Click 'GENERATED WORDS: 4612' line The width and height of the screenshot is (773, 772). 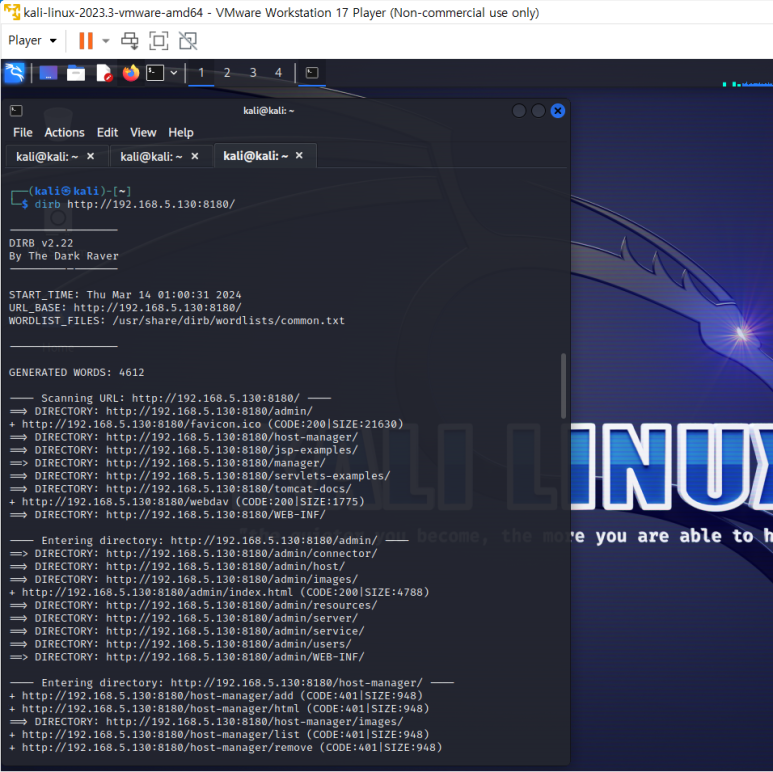(x=76, y=373)
